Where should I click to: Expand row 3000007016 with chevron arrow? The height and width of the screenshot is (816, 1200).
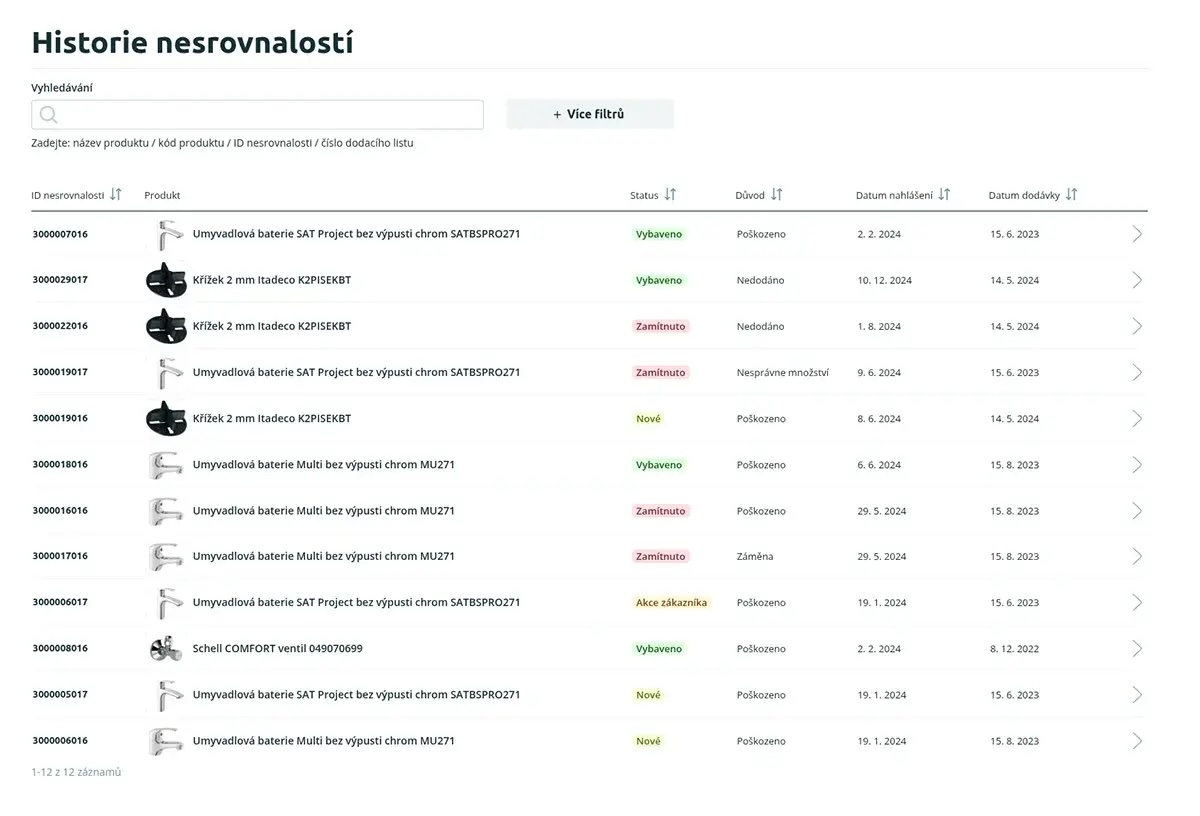pyautogui.click(x=1136, y=234)
